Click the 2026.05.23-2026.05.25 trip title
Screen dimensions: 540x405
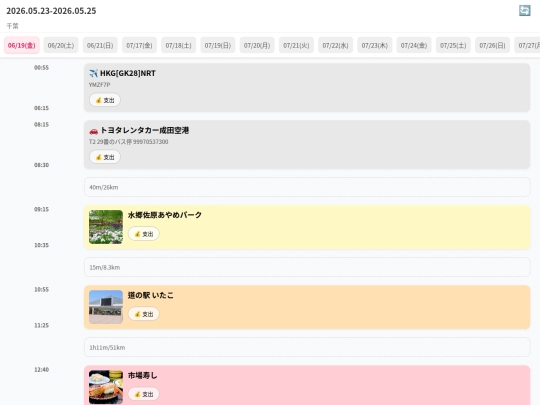click(x=51, y=11)
